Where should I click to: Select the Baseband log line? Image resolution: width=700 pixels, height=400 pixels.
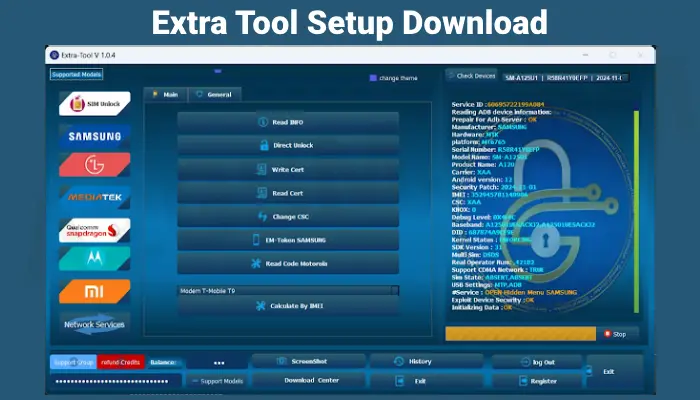point(523,225)
